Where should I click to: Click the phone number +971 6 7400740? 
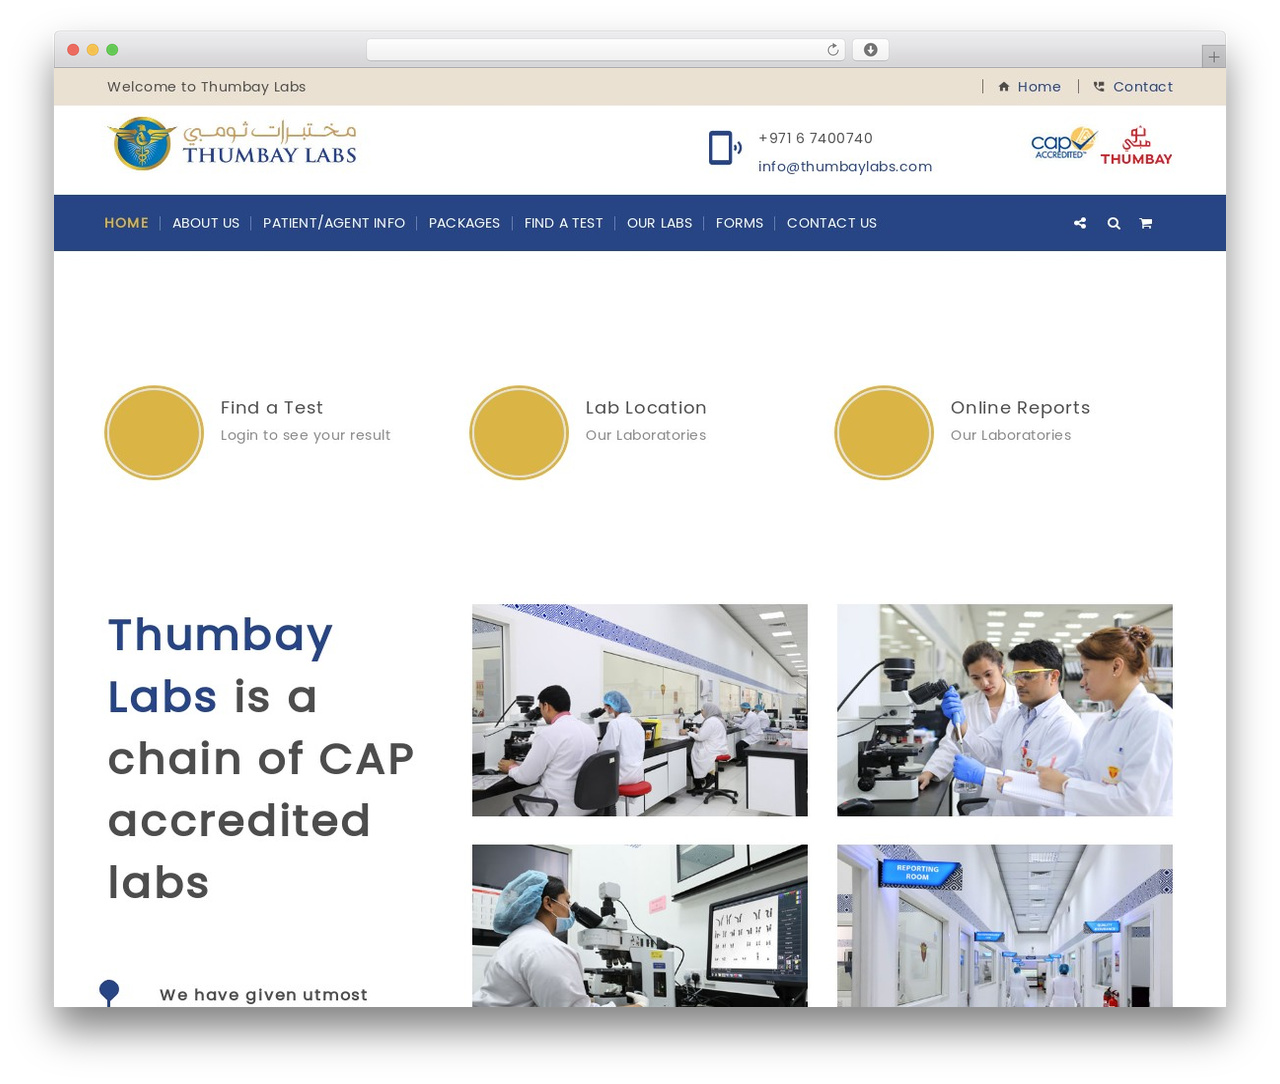tap(815, 138)
